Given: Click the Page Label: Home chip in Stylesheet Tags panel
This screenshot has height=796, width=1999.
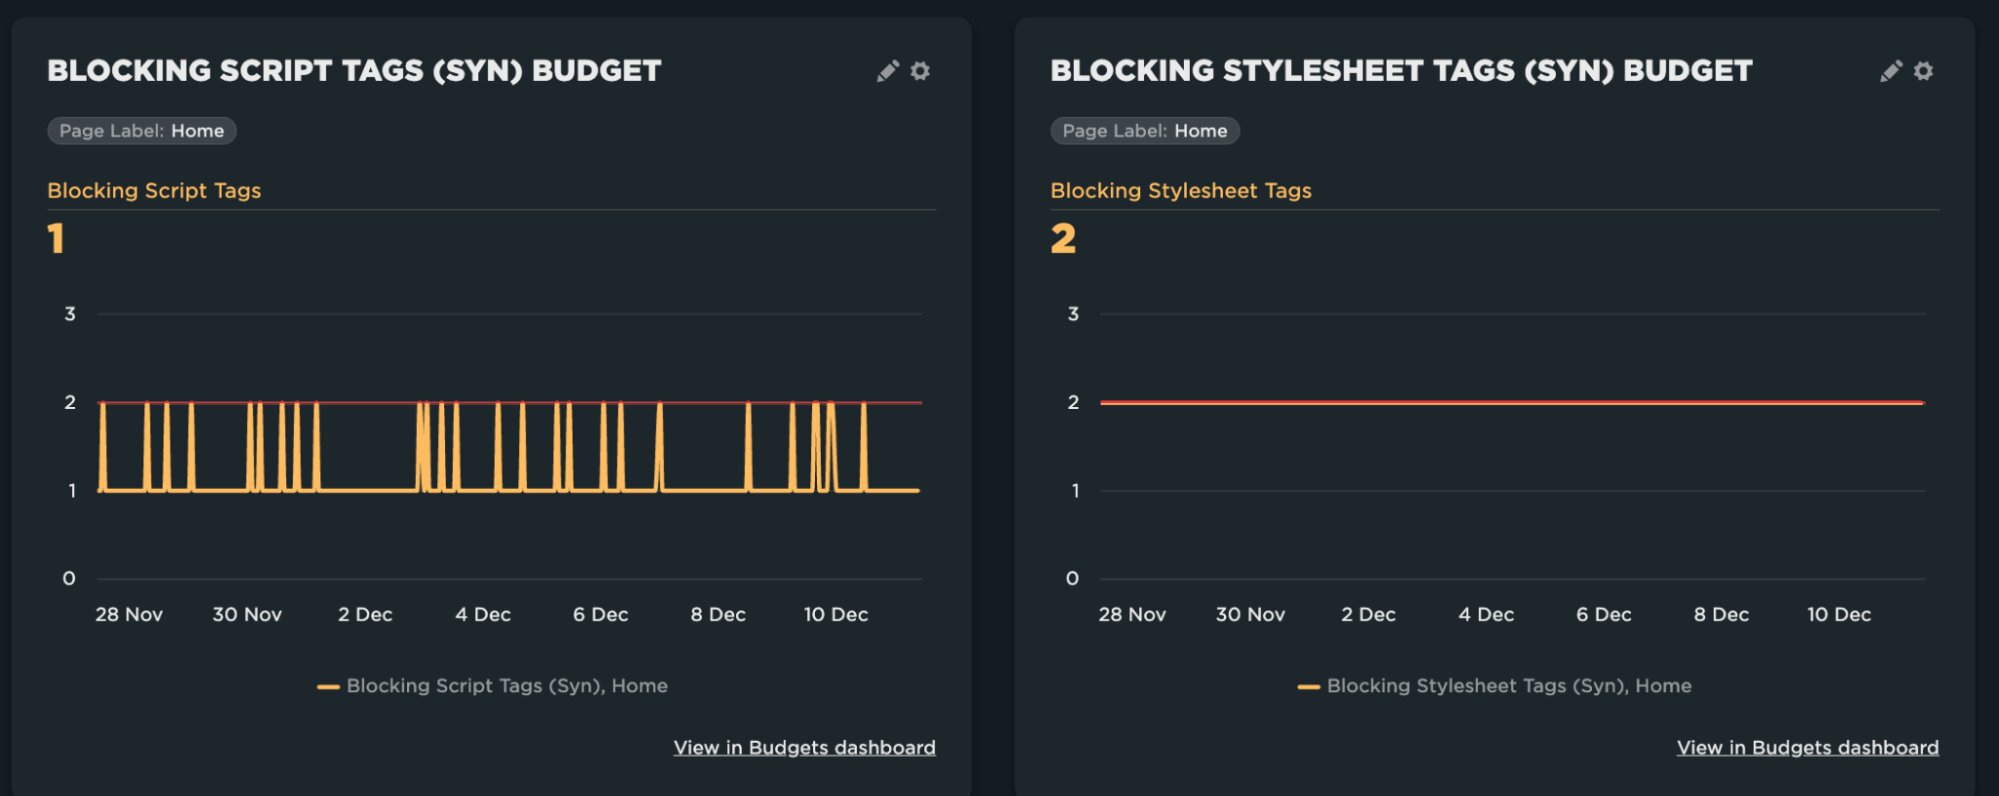Looking at the screenshot, I should [1145, 131].
